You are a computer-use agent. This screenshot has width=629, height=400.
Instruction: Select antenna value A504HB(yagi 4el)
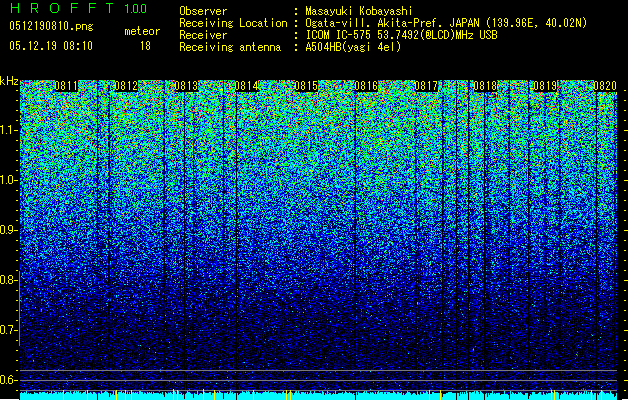pos(353,47)
